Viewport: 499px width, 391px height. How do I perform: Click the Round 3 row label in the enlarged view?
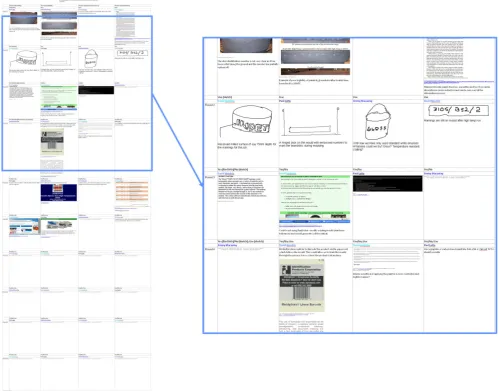point(210,177)
